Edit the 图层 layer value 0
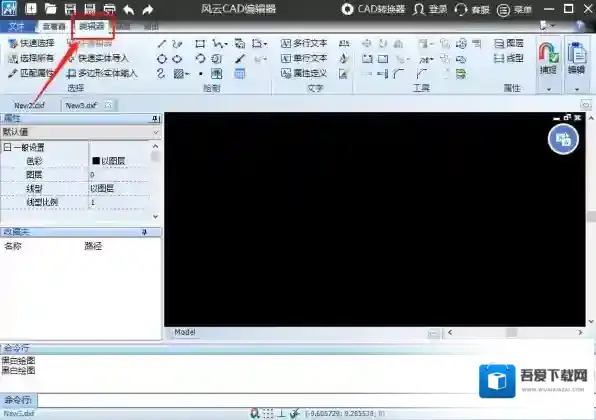This screenshot has height=420, width=596. click(x=119, y=175)
